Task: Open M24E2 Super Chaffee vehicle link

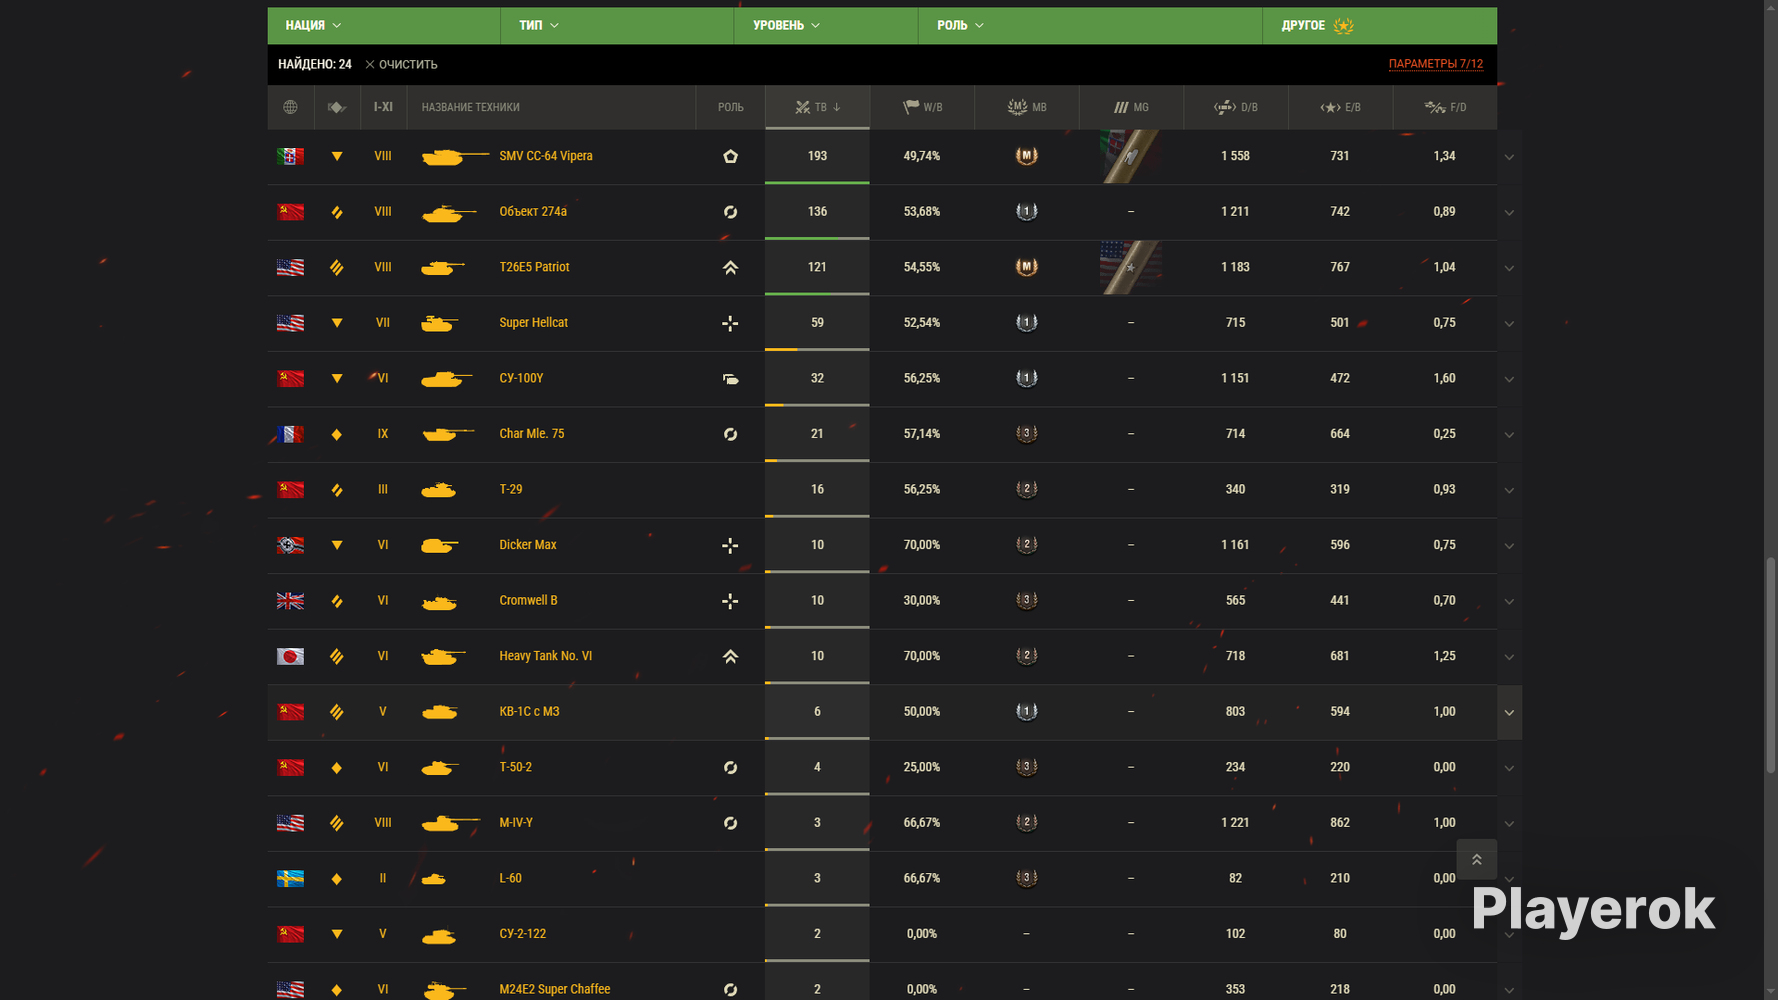Action: tap(555, 989)
